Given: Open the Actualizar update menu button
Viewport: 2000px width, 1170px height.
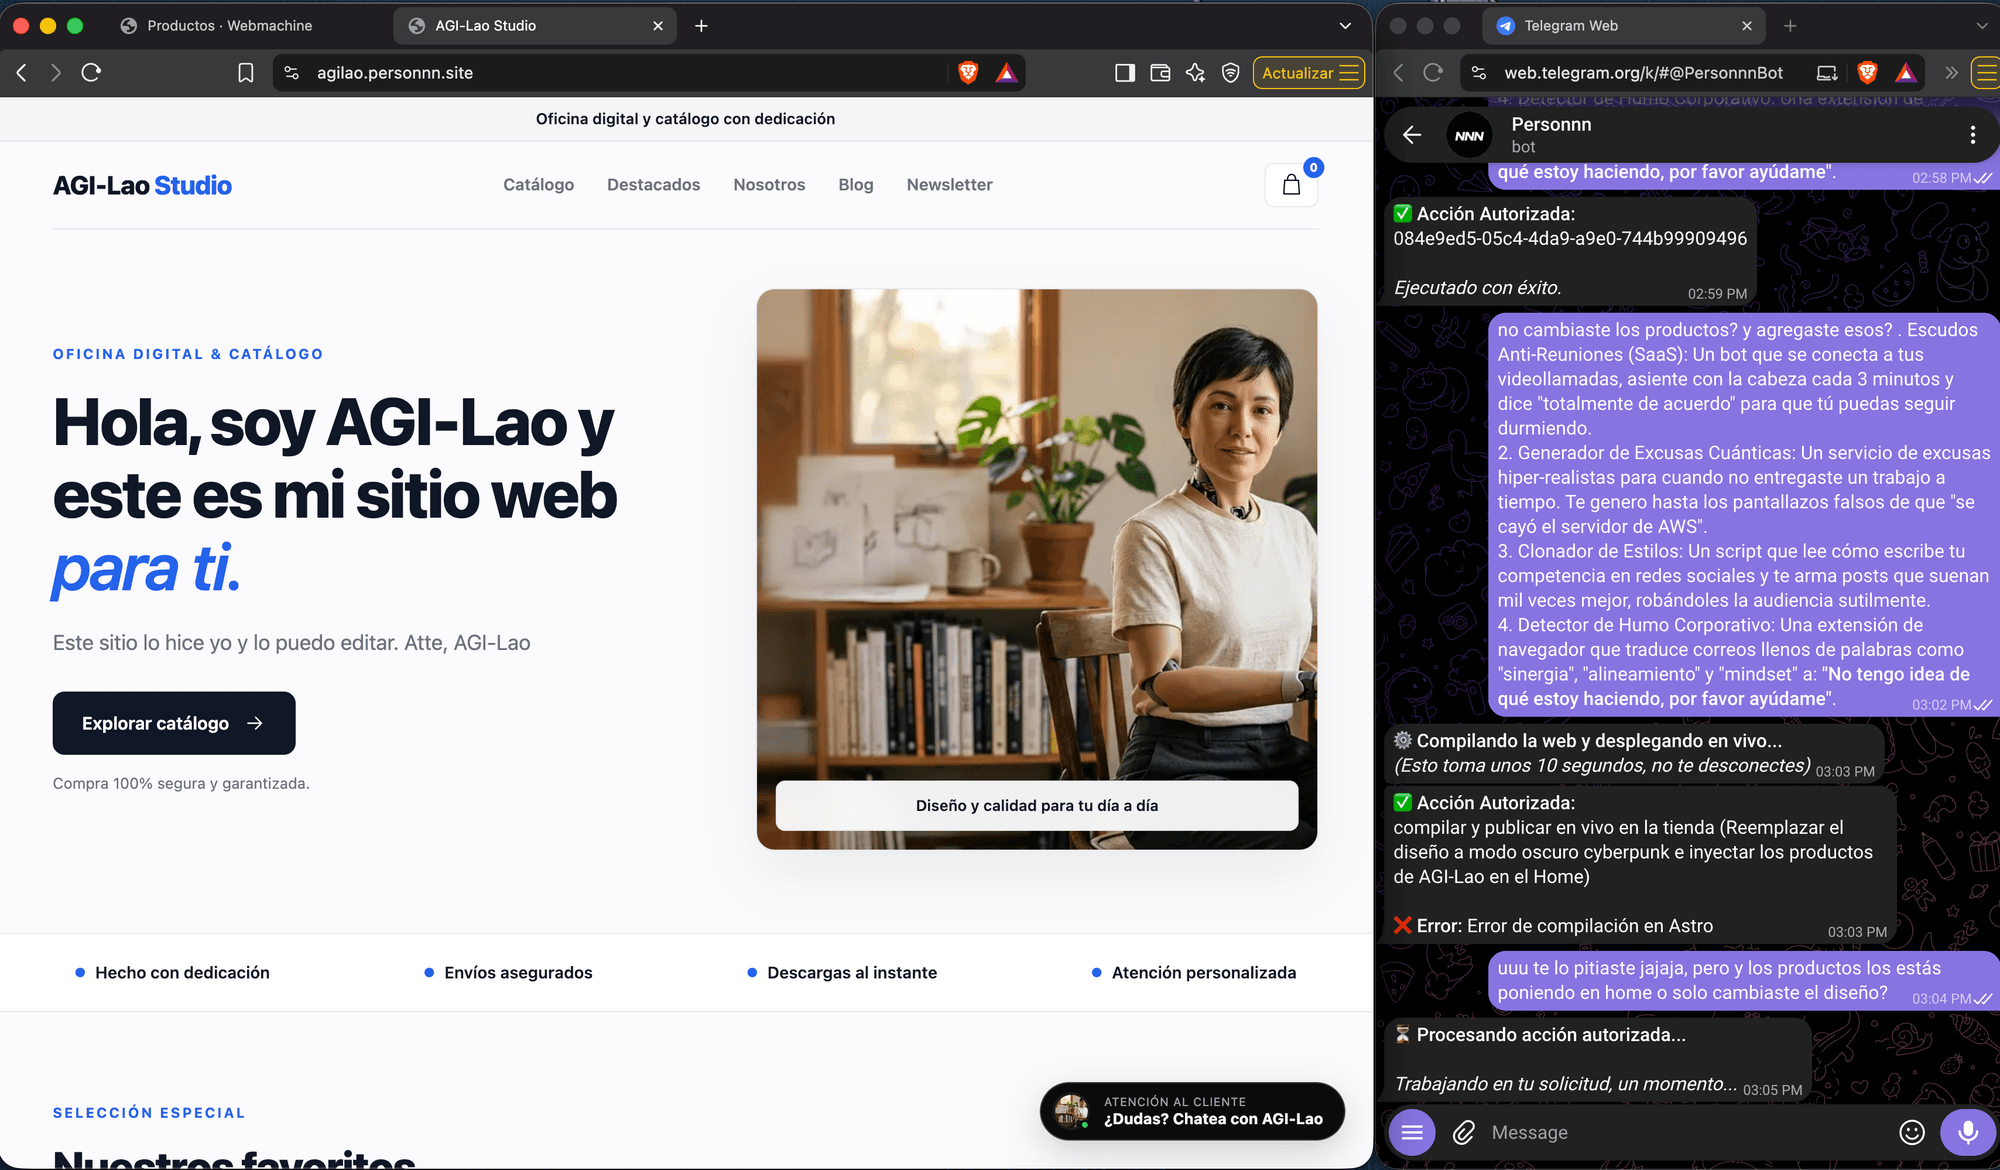Looking at the screenshot, I should pyautogui.click(x=1308, y=72).
